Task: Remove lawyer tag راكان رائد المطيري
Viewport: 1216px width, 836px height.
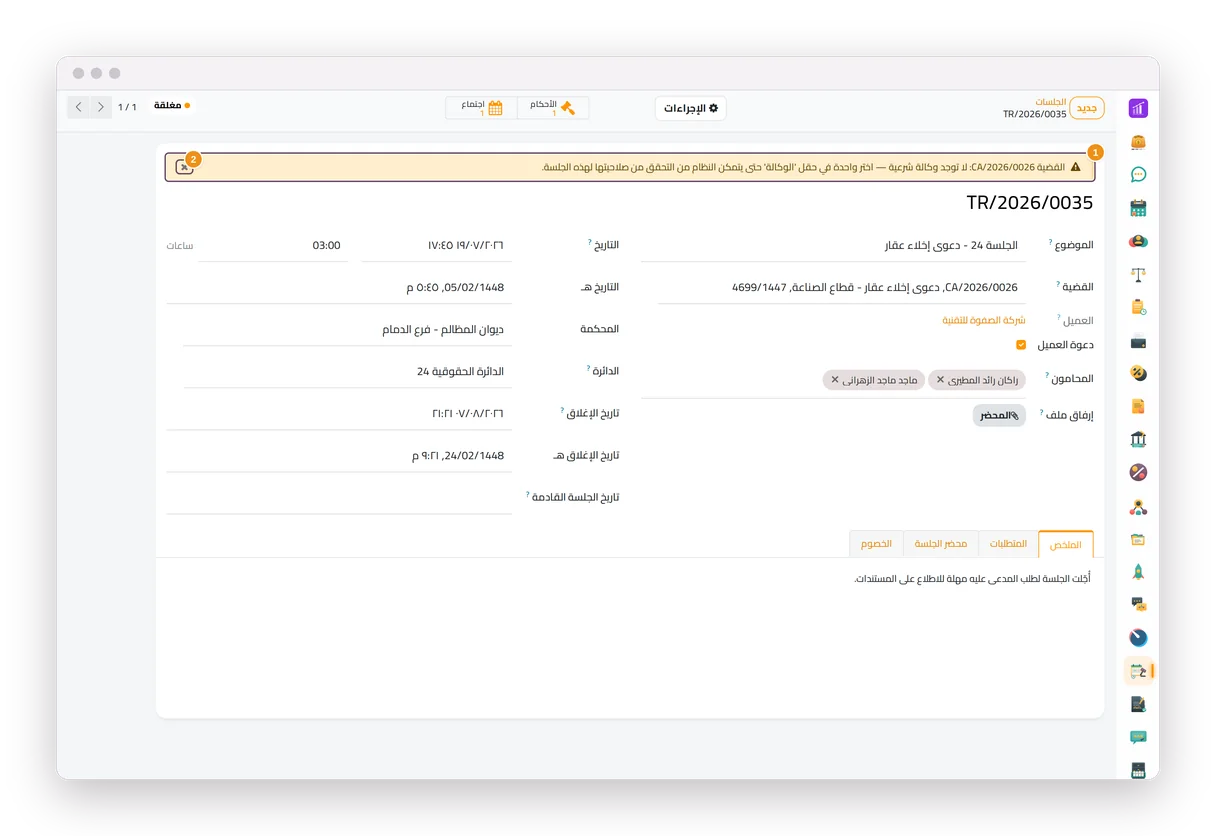Action: [x=940, y=380]
